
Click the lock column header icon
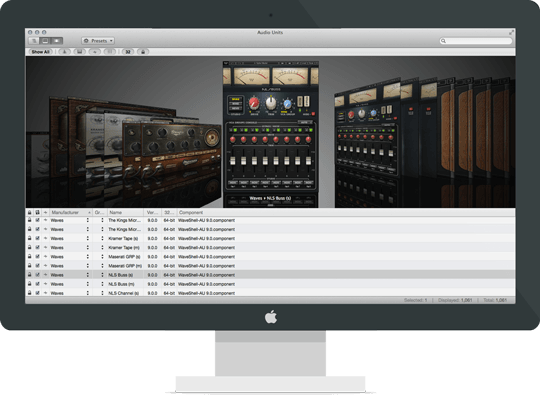[x=30, y=212]
